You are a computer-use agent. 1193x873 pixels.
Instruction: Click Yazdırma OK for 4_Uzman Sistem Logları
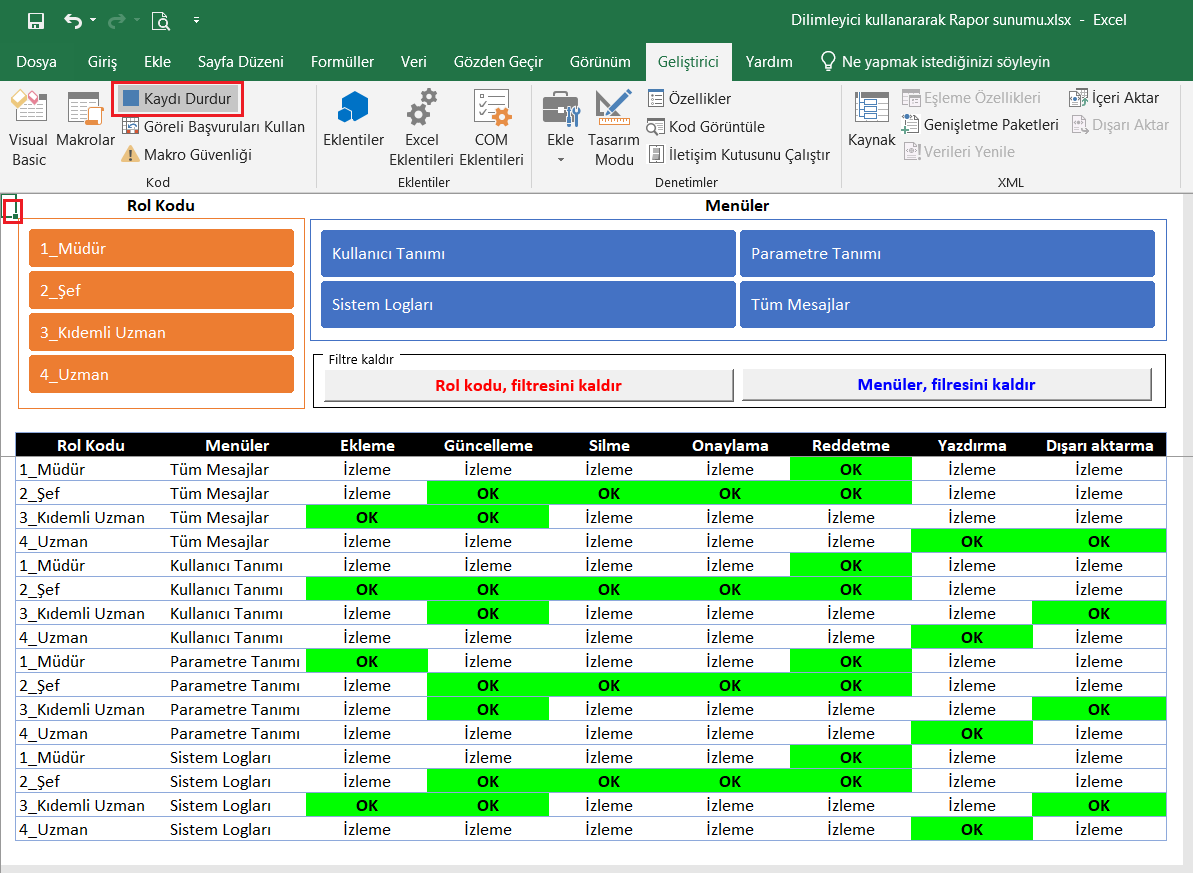point(972,830)
